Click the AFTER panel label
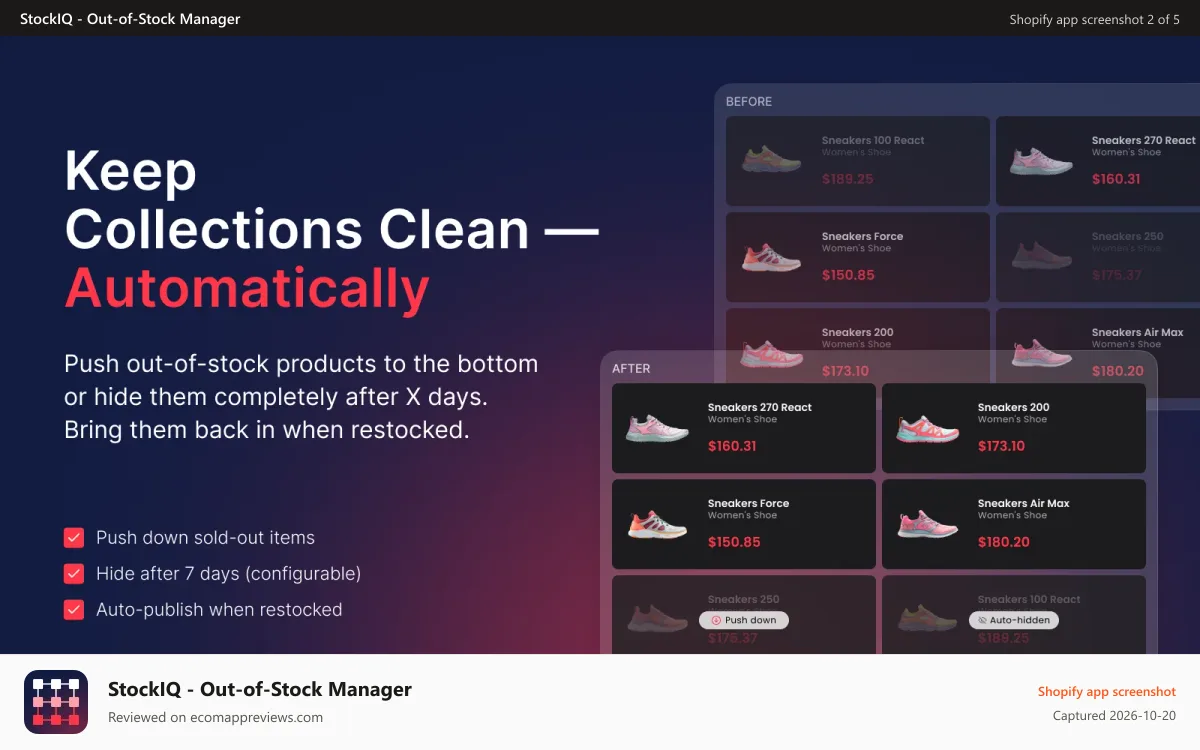The image size is (1200, 750). 631,369
